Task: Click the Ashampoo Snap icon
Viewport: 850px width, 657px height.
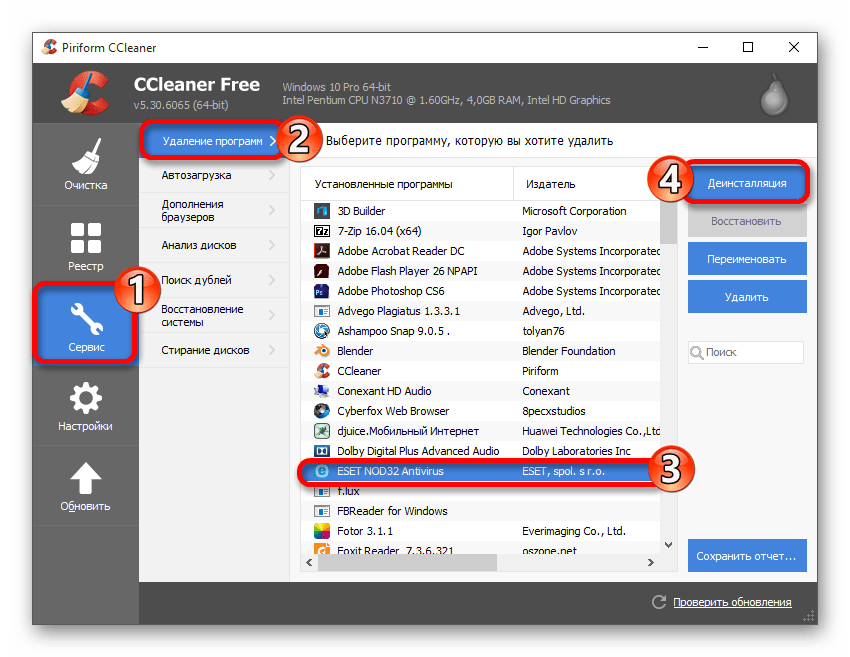Action: (322, 331)
